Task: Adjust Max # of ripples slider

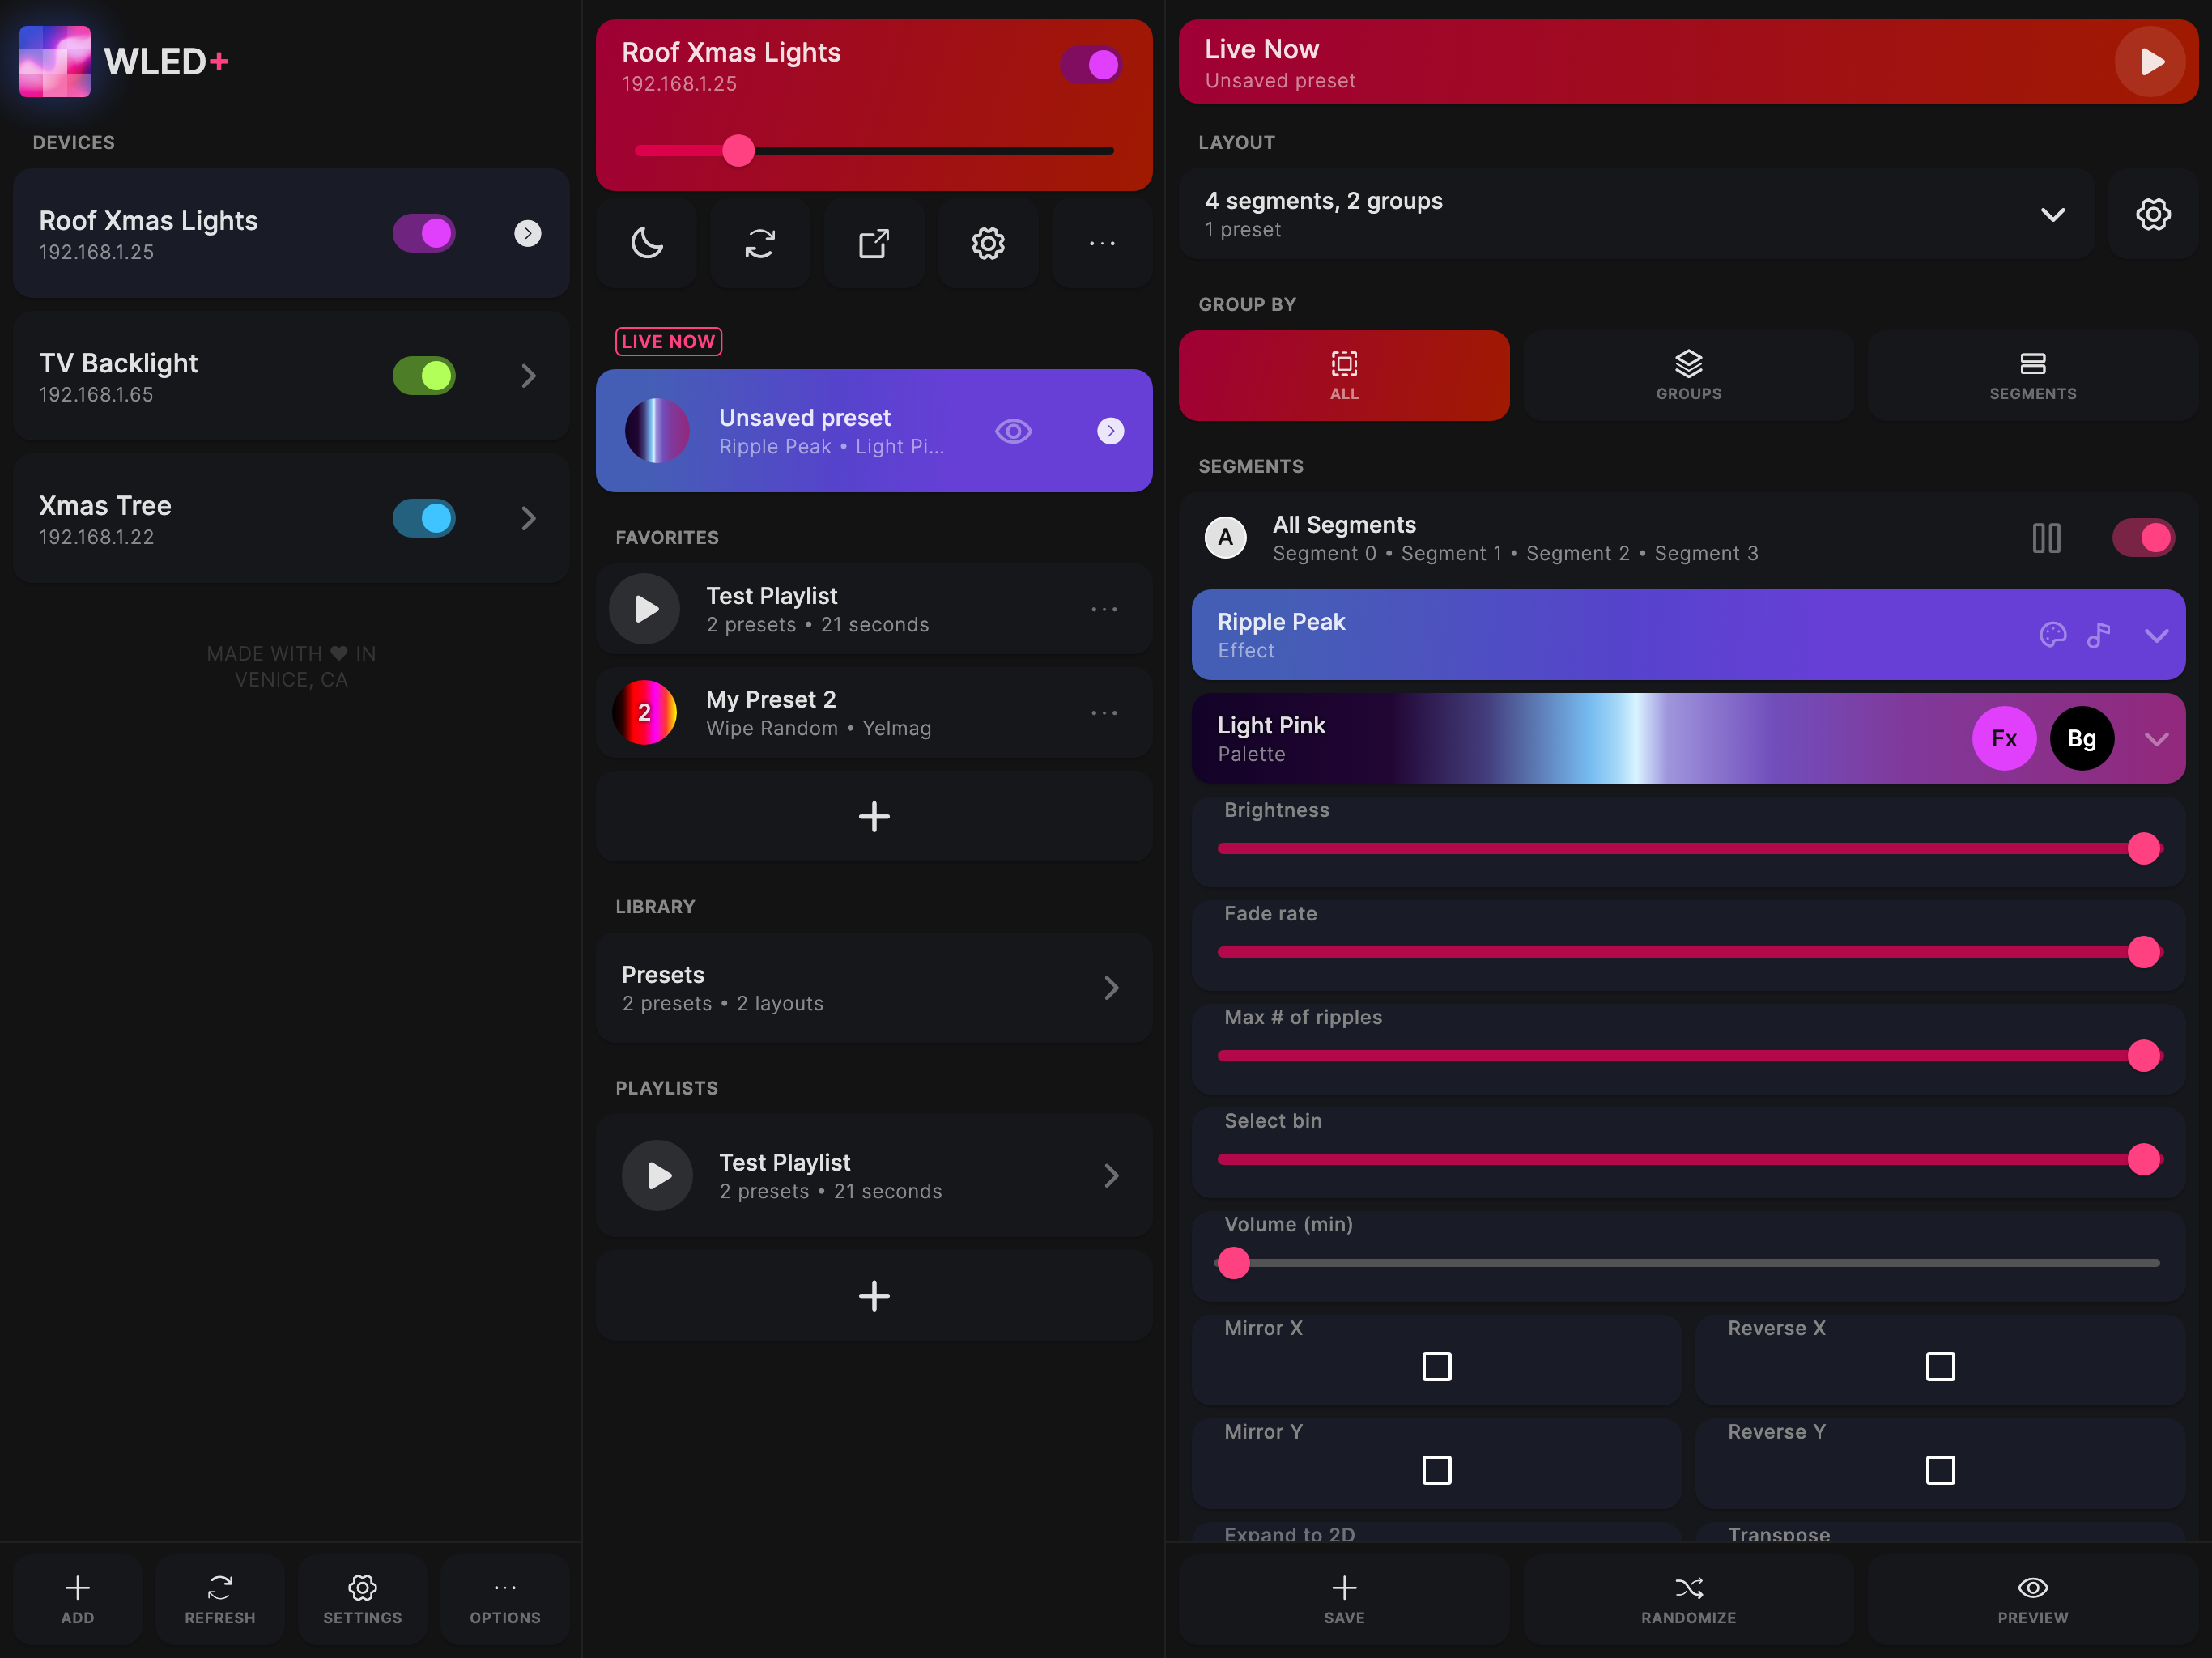Action: point(1688,1056)
